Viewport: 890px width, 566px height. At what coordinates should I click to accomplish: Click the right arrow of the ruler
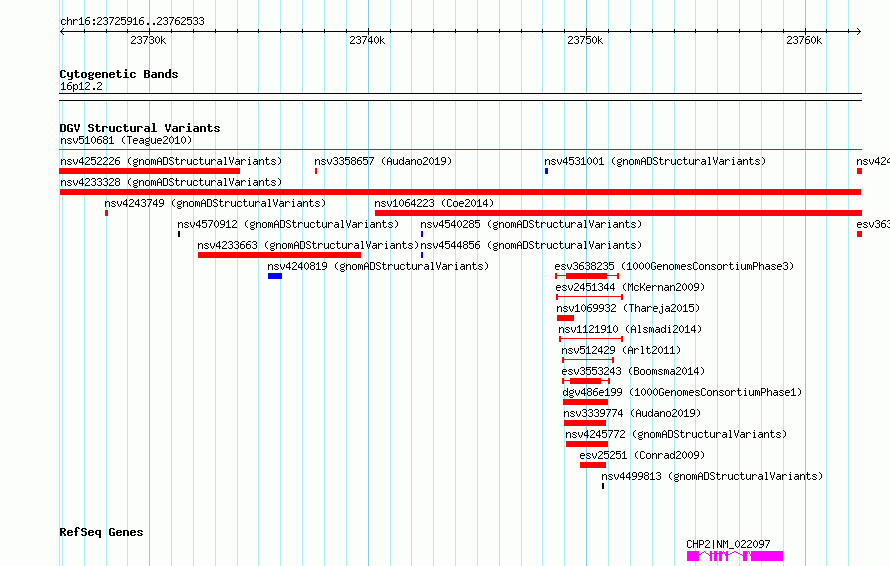pyautogui.click(x=859, y=31)
